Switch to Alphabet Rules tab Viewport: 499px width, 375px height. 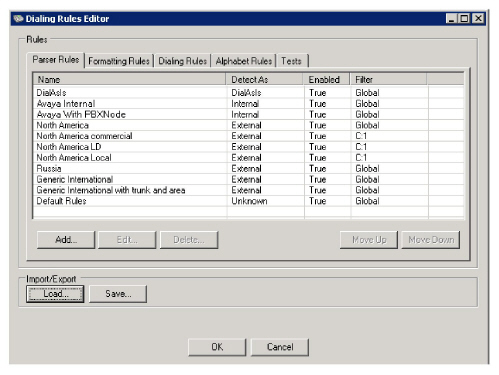tap(244, 61)
